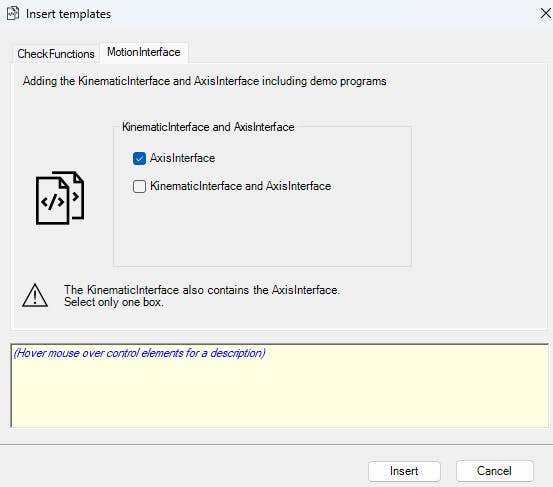
Task: Click the group box title 'KinematicInterface and AxisInterface'
Action: (x=208, y=127)
